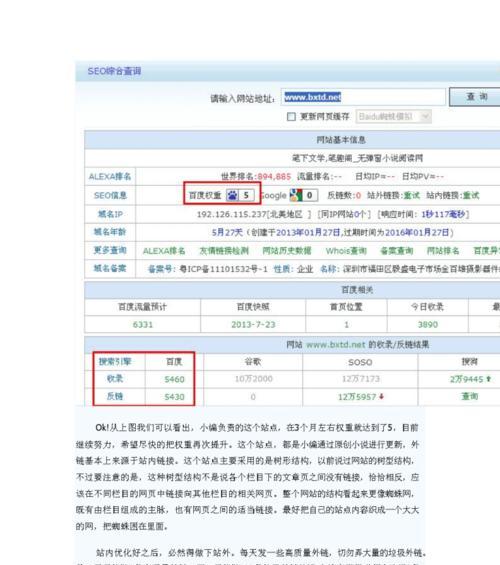Click the www.bxtd.net link in results header
This screenshot has height=565, width=500.
coord(335,344)
